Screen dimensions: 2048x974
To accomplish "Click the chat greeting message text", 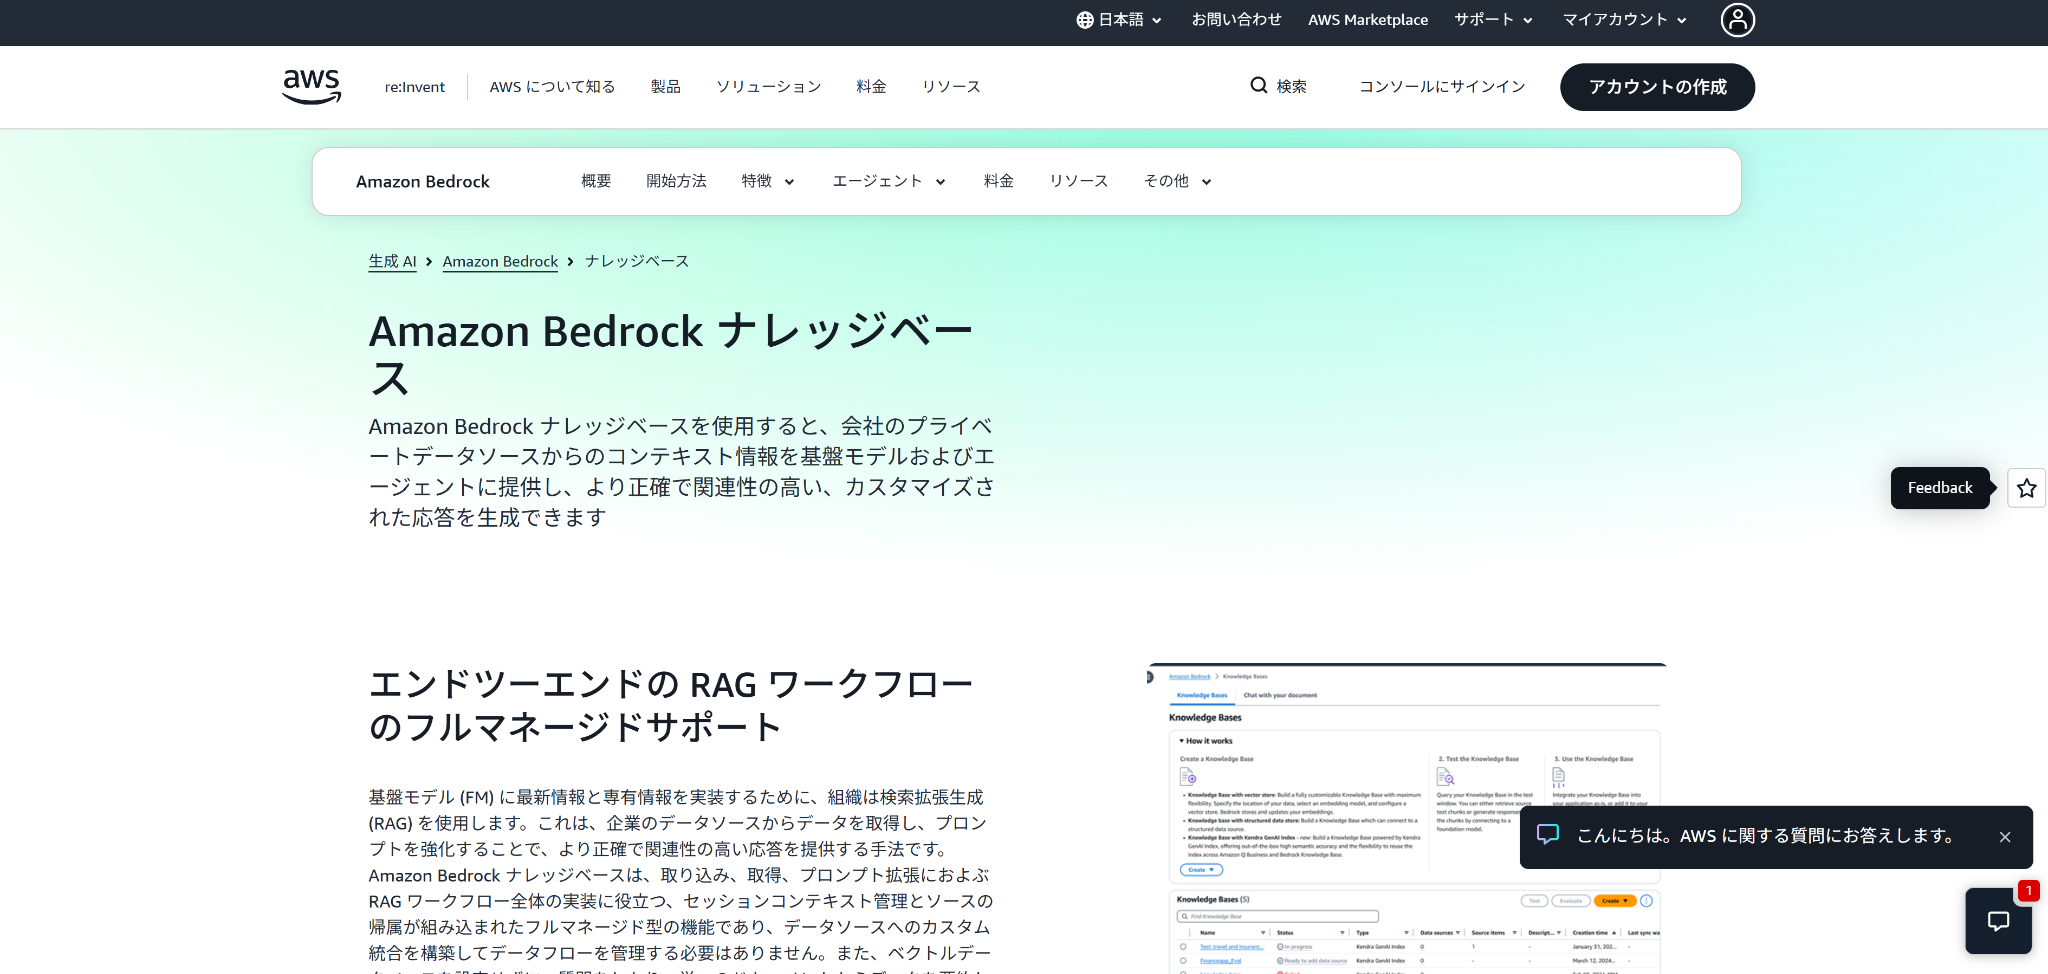I will (x=1766, y=836).
